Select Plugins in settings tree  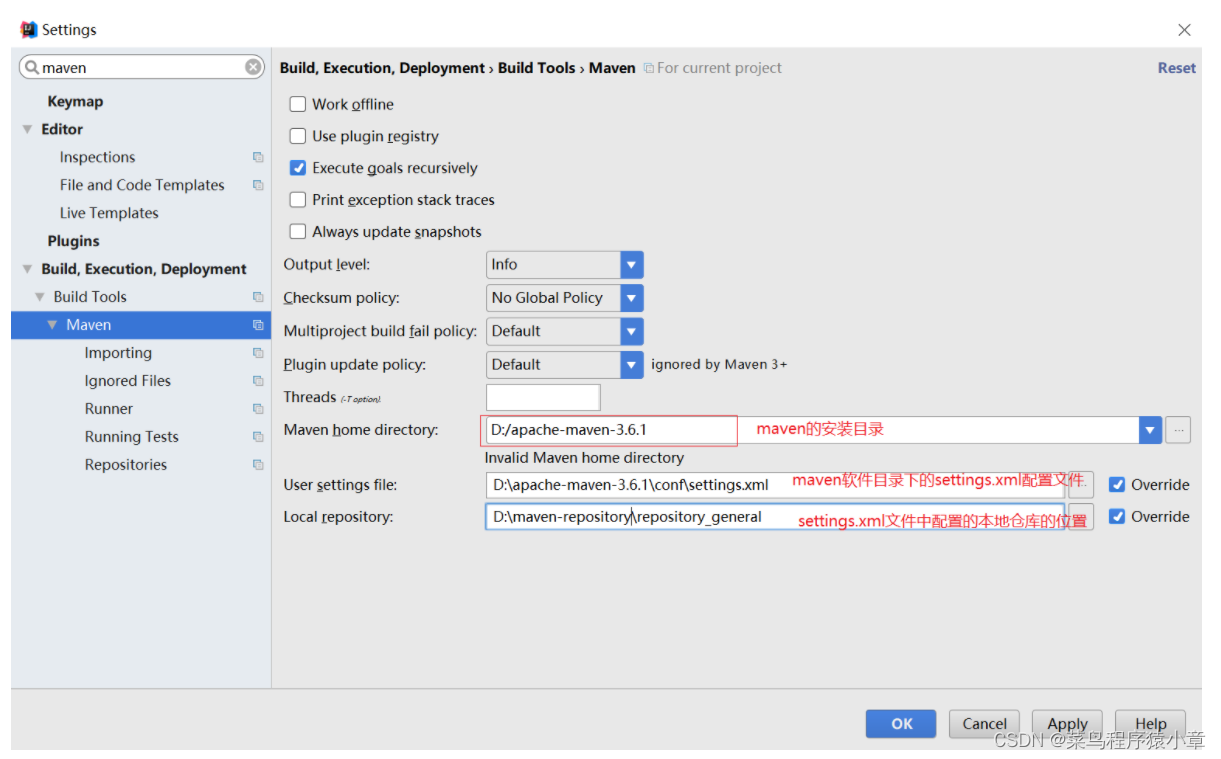pyautogui.click(x=73, y=241)
